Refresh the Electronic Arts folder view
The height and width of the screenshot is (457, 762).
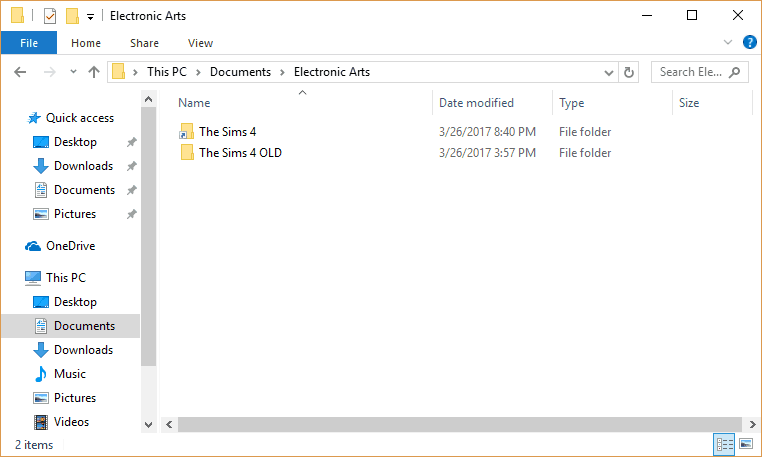pyautogui.click(x=628, y=72)
